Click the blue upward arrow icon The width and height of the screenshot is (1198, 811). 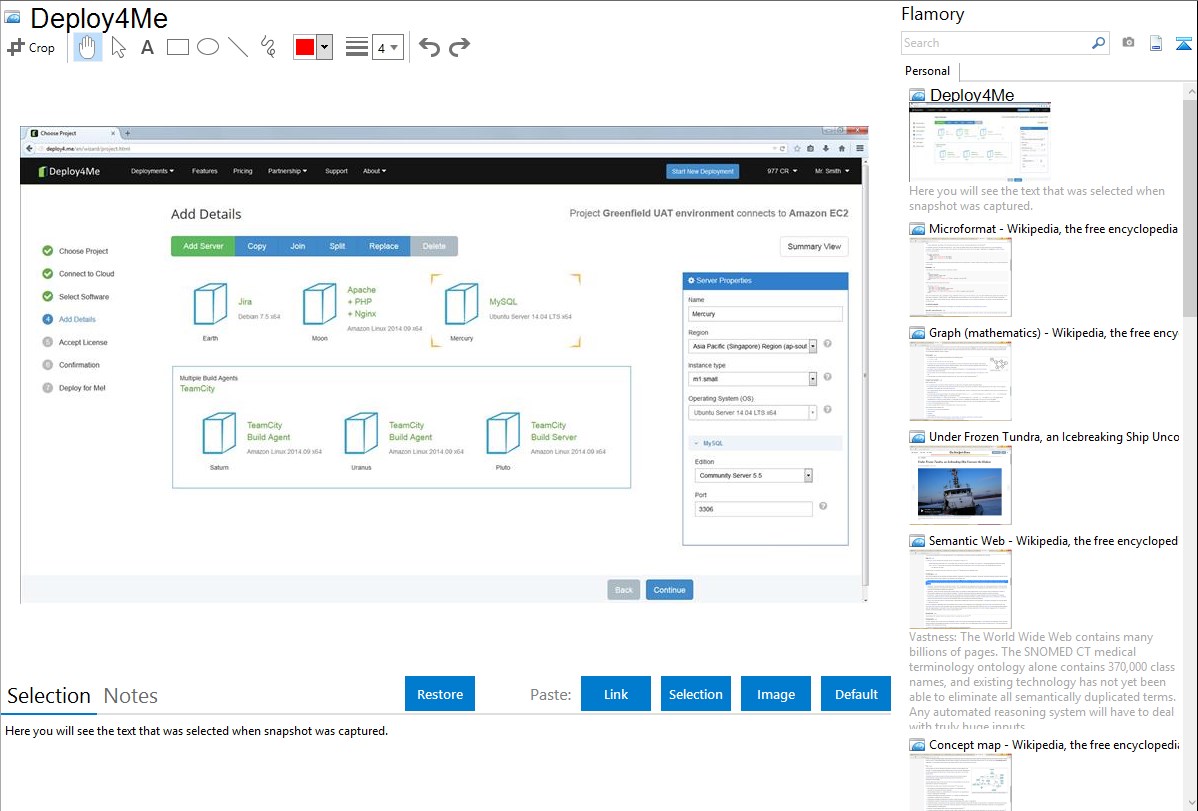1183,43
